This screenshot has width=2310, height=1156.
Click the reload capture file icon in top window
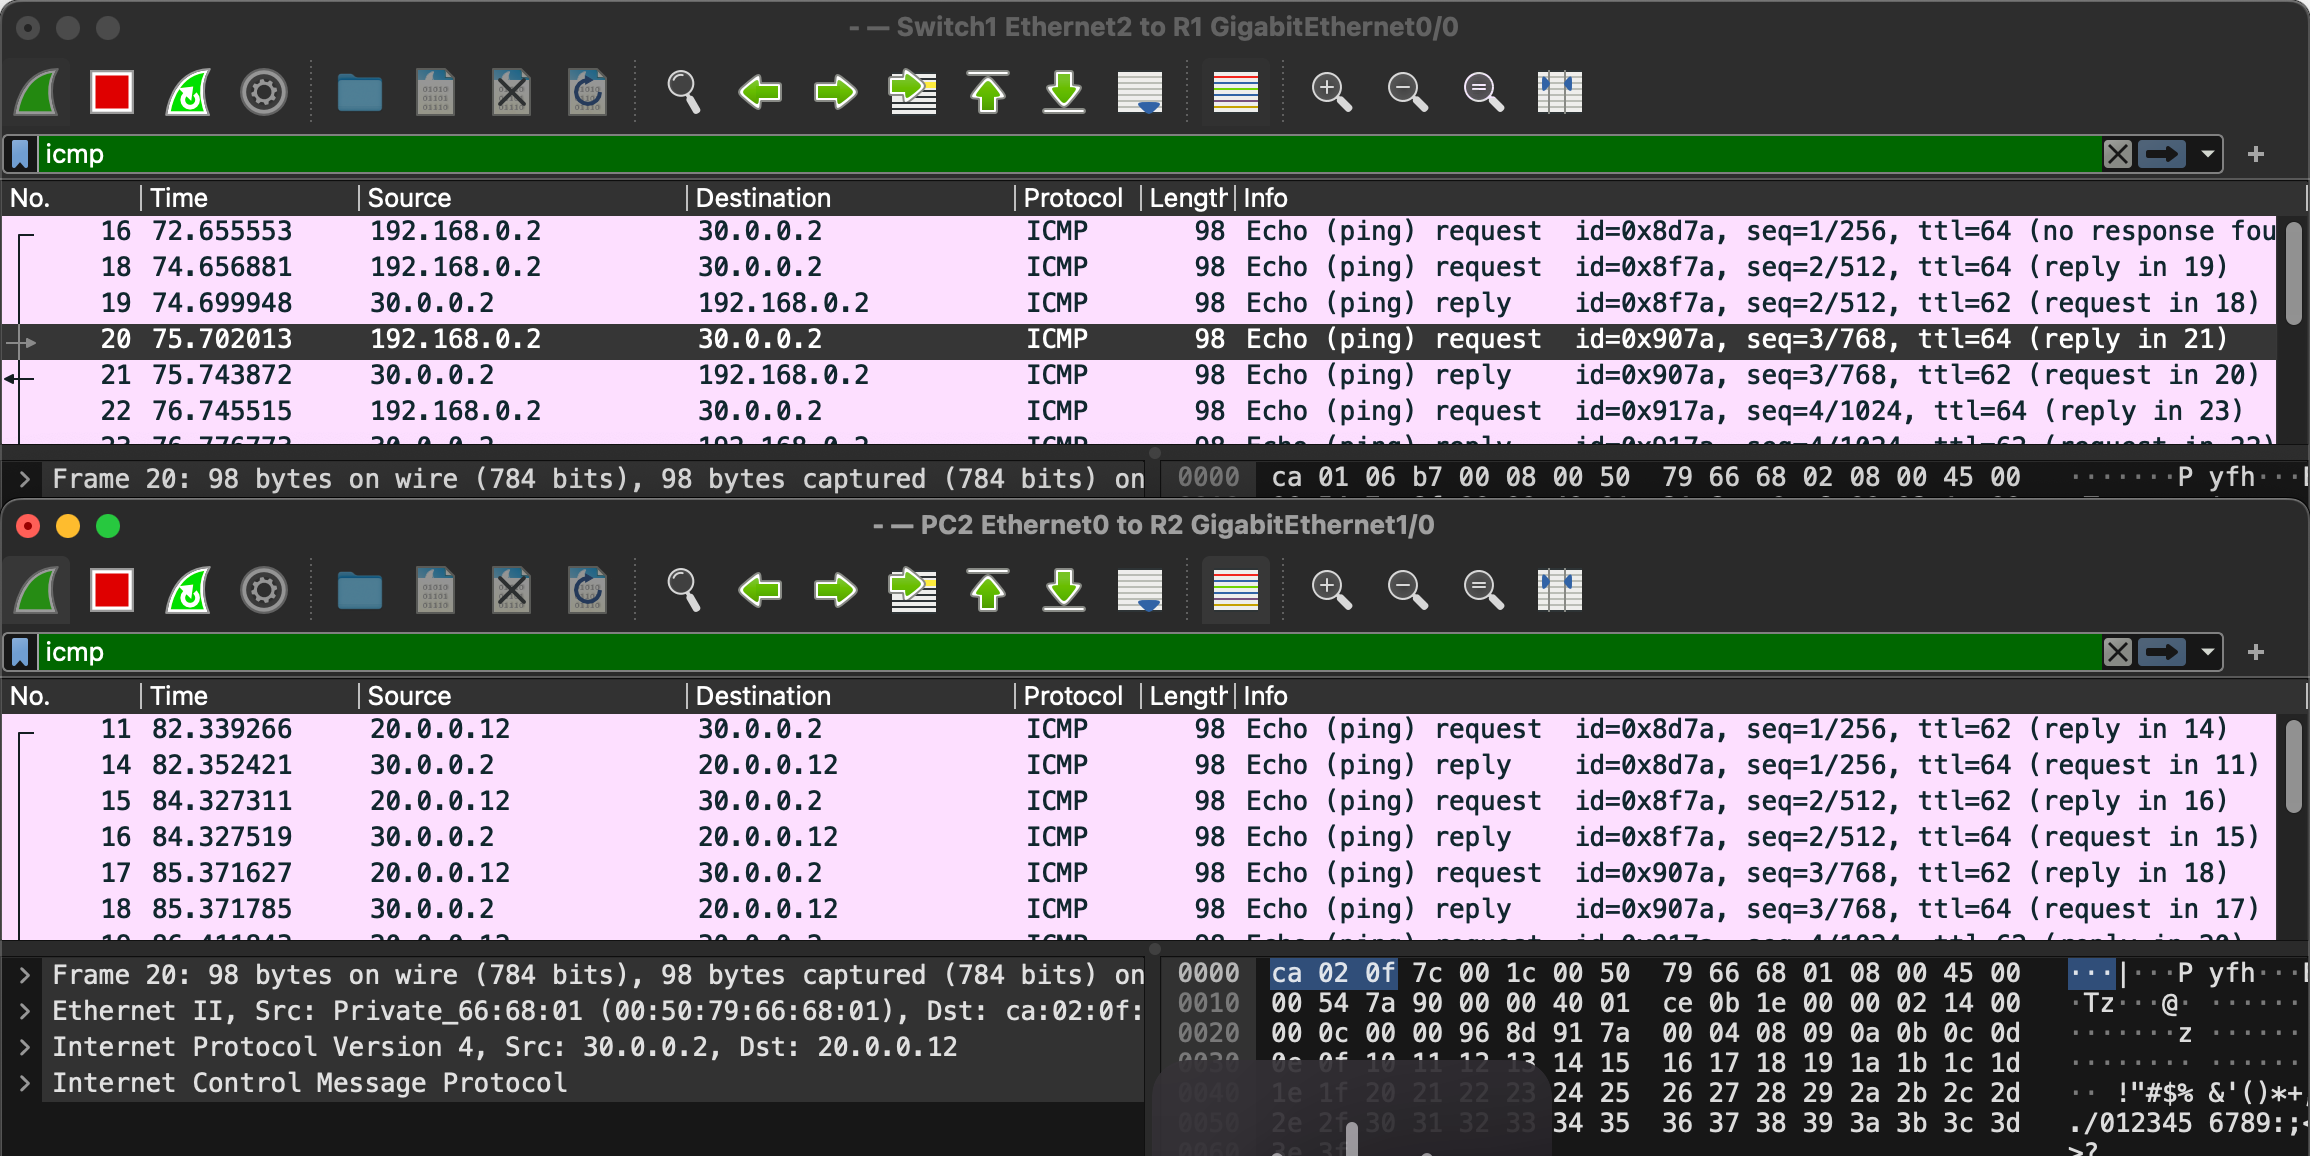pyautogui.click(x=587, y=93)
